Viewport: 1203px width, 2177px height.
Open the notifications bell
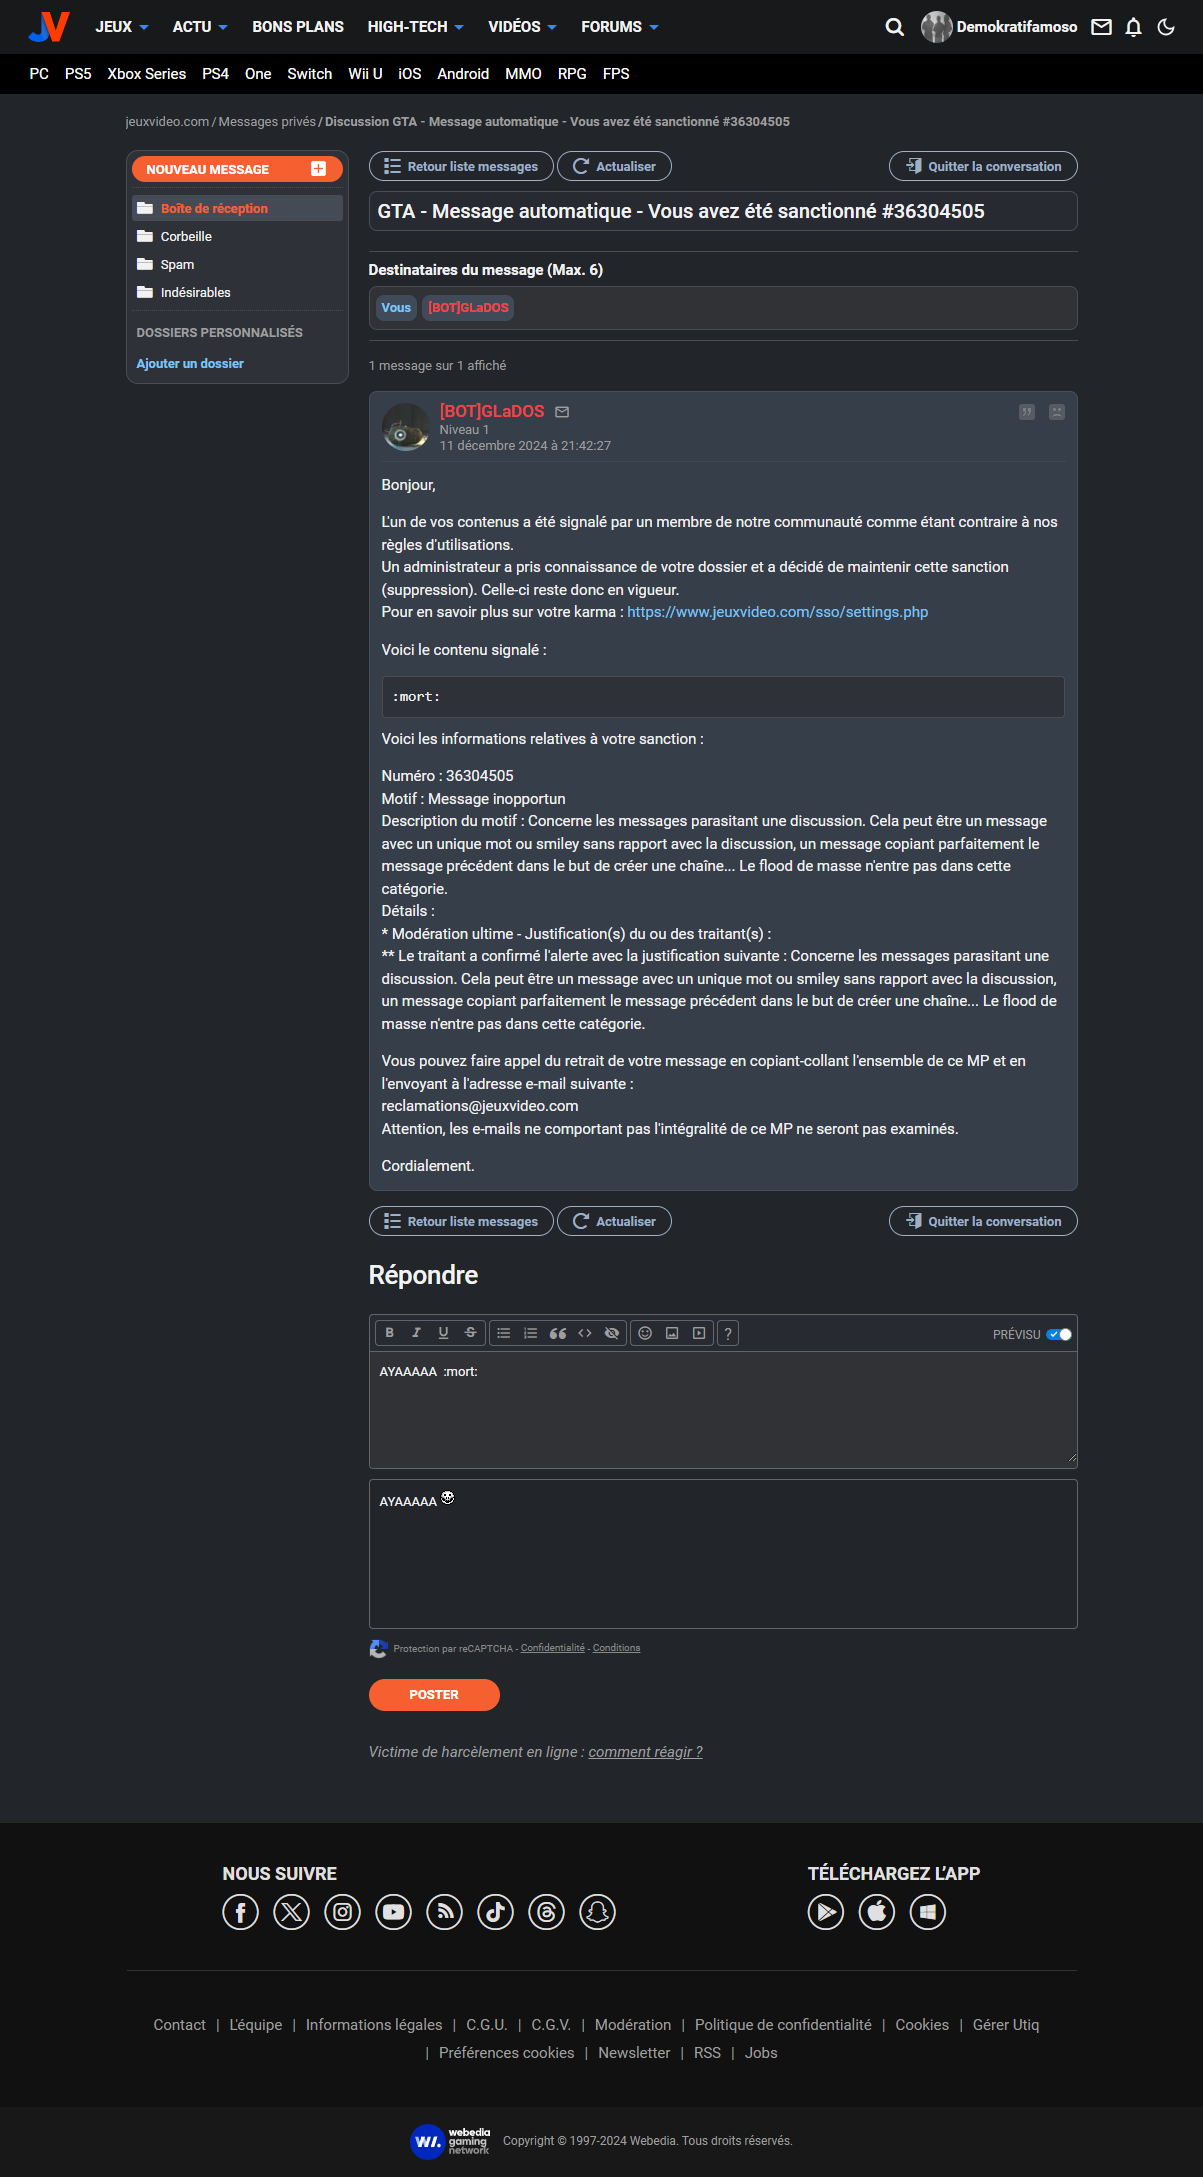pos(1133,27)
